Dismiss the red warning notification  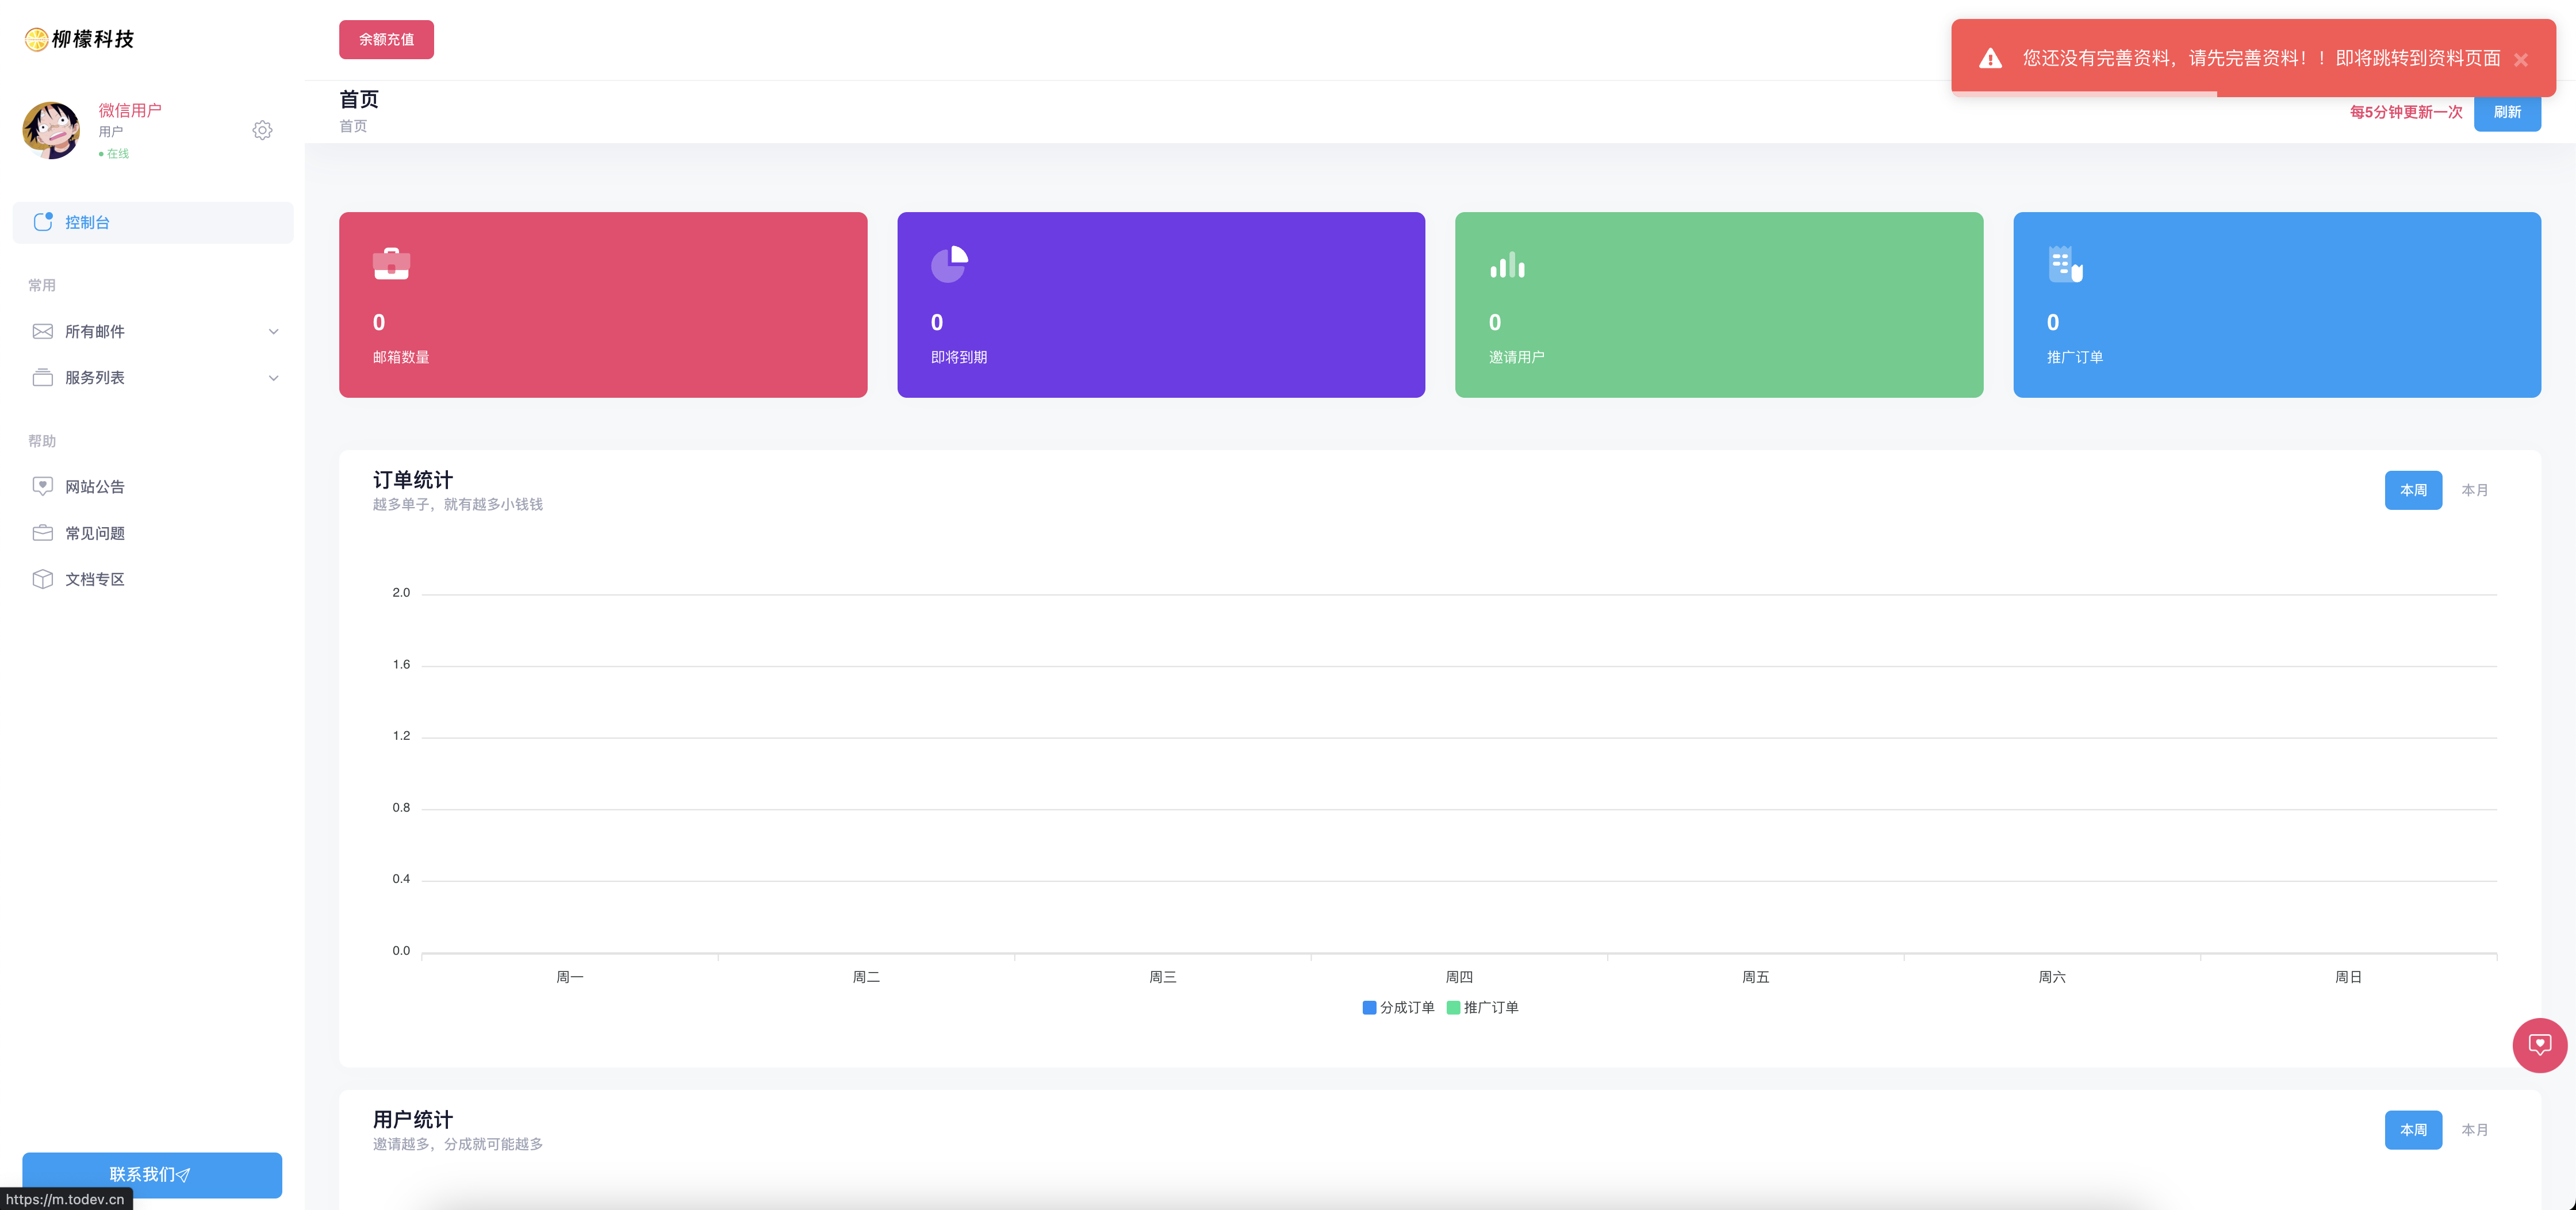click(x=2521, y=60)
